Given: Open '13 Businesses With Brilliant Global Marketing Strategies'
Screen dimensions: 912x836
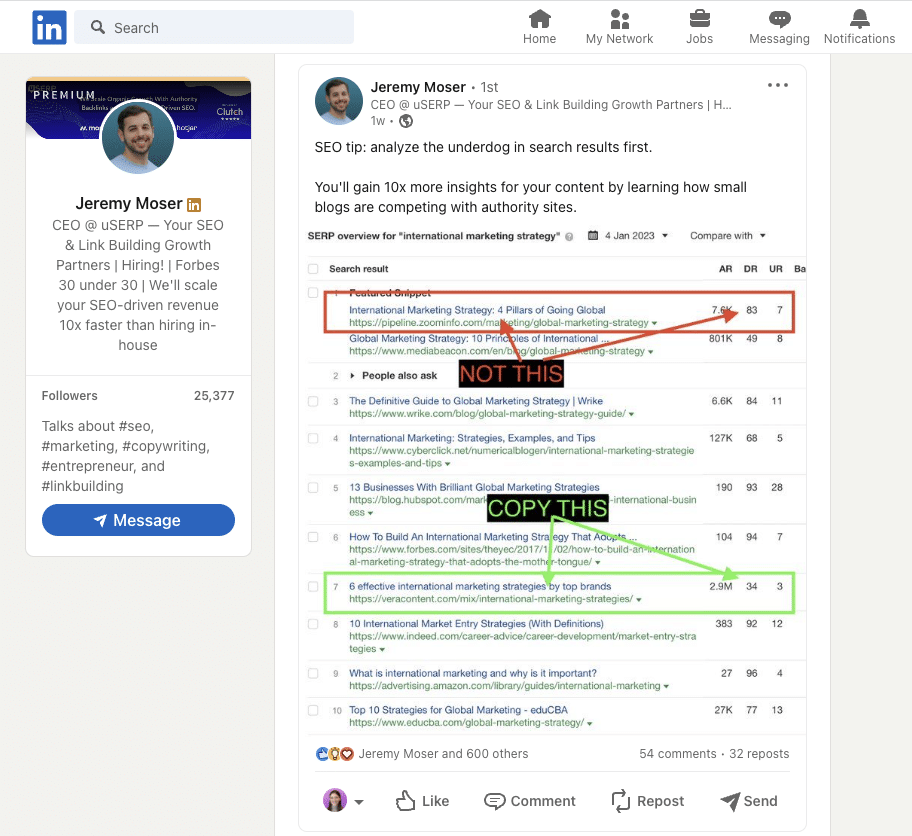Looking at the screenshot, I should (x=474, y=487).
